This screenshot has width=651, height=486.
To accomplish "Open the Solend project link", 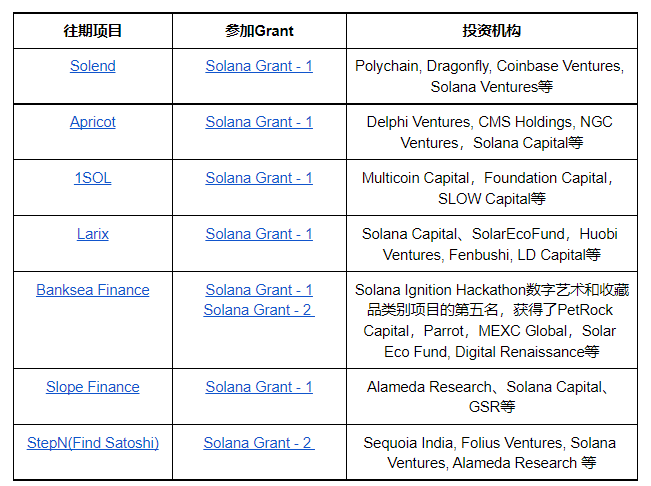I will 93,66.
